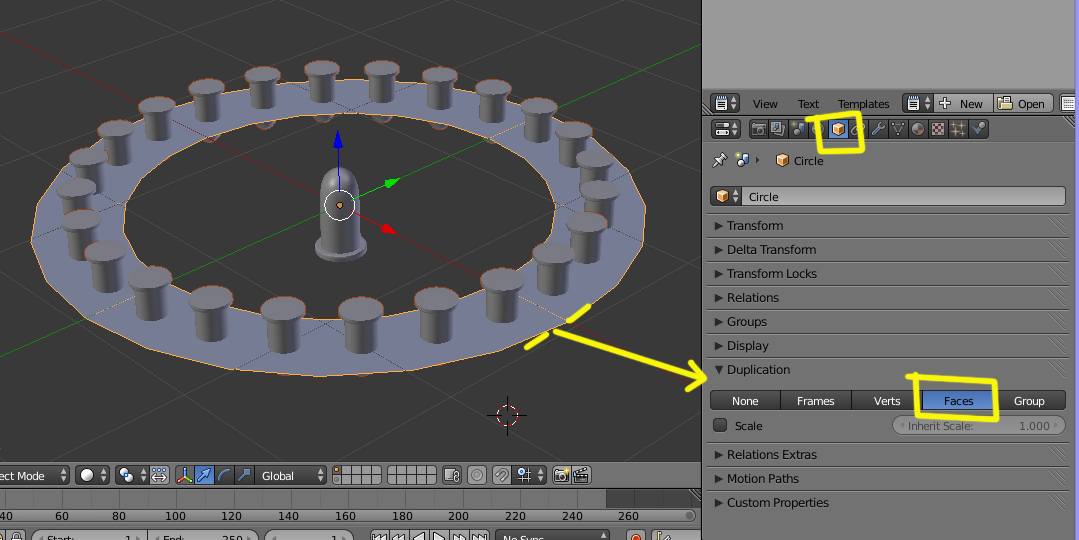
Task: Click the Circle object name field
Action: [904, 196]
